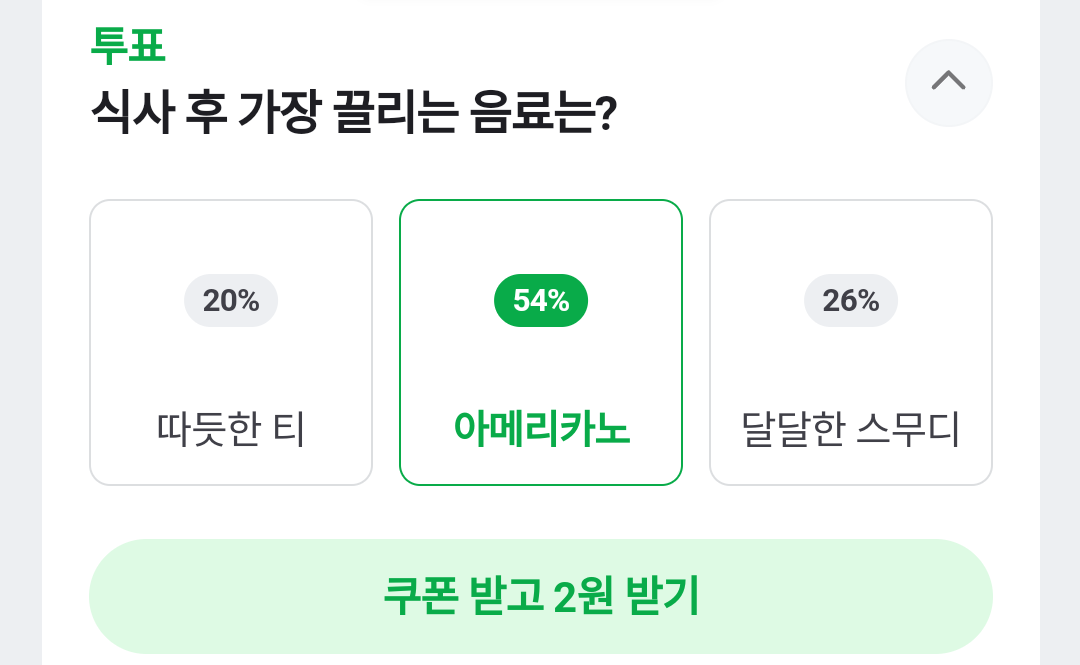Click the green 54% result badge
Viewport: 1080px width, 665px height.
tap(541, 300)
